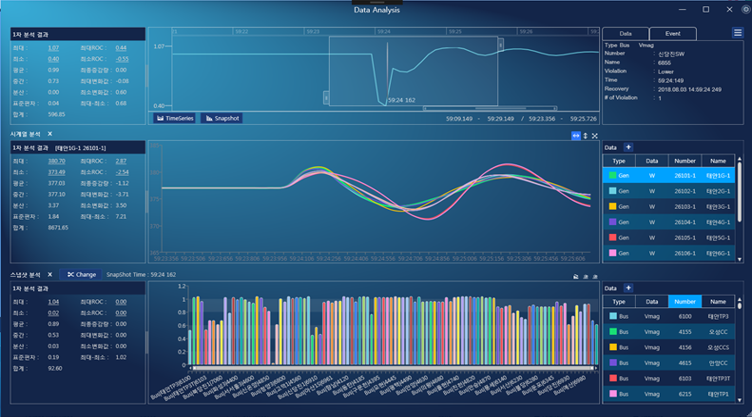Viewport: 752px width, 417px height.
Task: Click yellow color swatch for Gen 26103-1
Action: point(611,206)
